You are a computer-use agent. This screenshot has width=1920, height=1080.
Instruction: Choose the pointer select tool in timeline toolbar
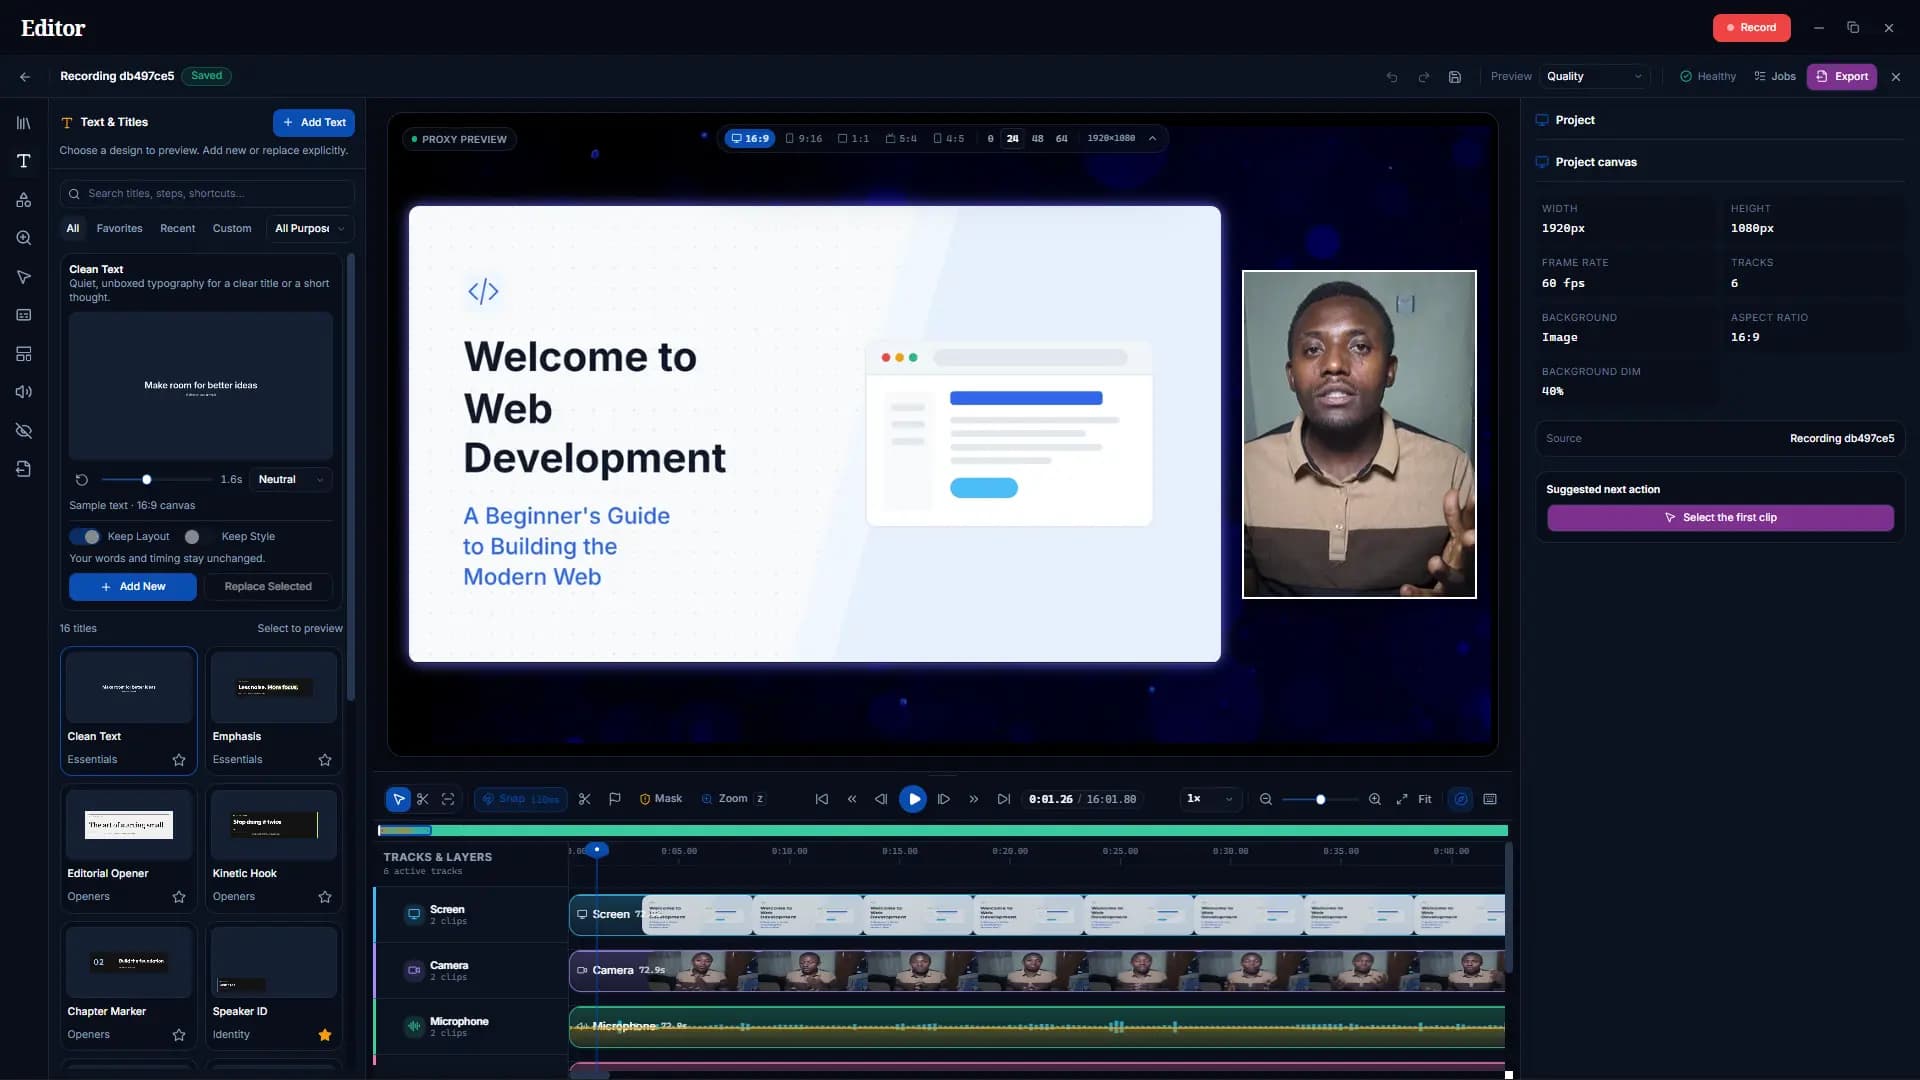tap(398, 799)
